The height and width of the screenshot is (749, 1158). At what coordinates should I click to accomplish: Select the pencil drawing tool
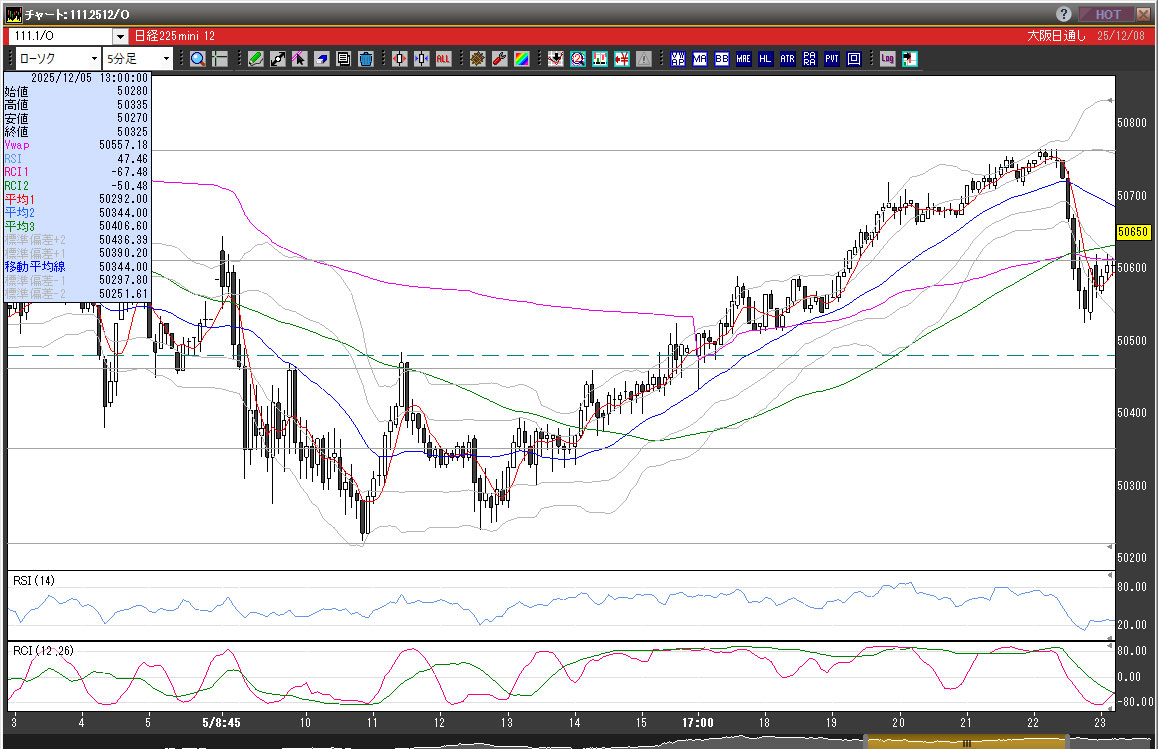pyautogui.click(x=256, y=59)
